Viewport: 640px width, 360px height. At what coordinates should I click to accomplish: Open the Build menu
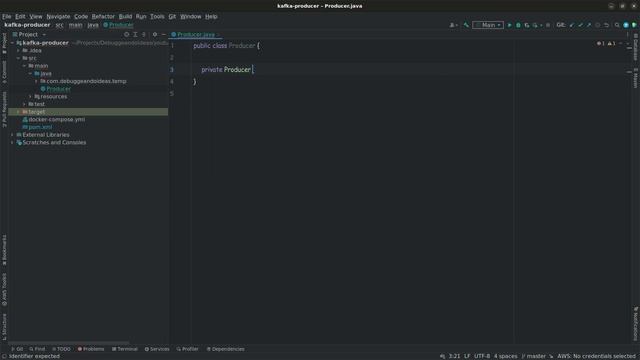tap(125, 16)
